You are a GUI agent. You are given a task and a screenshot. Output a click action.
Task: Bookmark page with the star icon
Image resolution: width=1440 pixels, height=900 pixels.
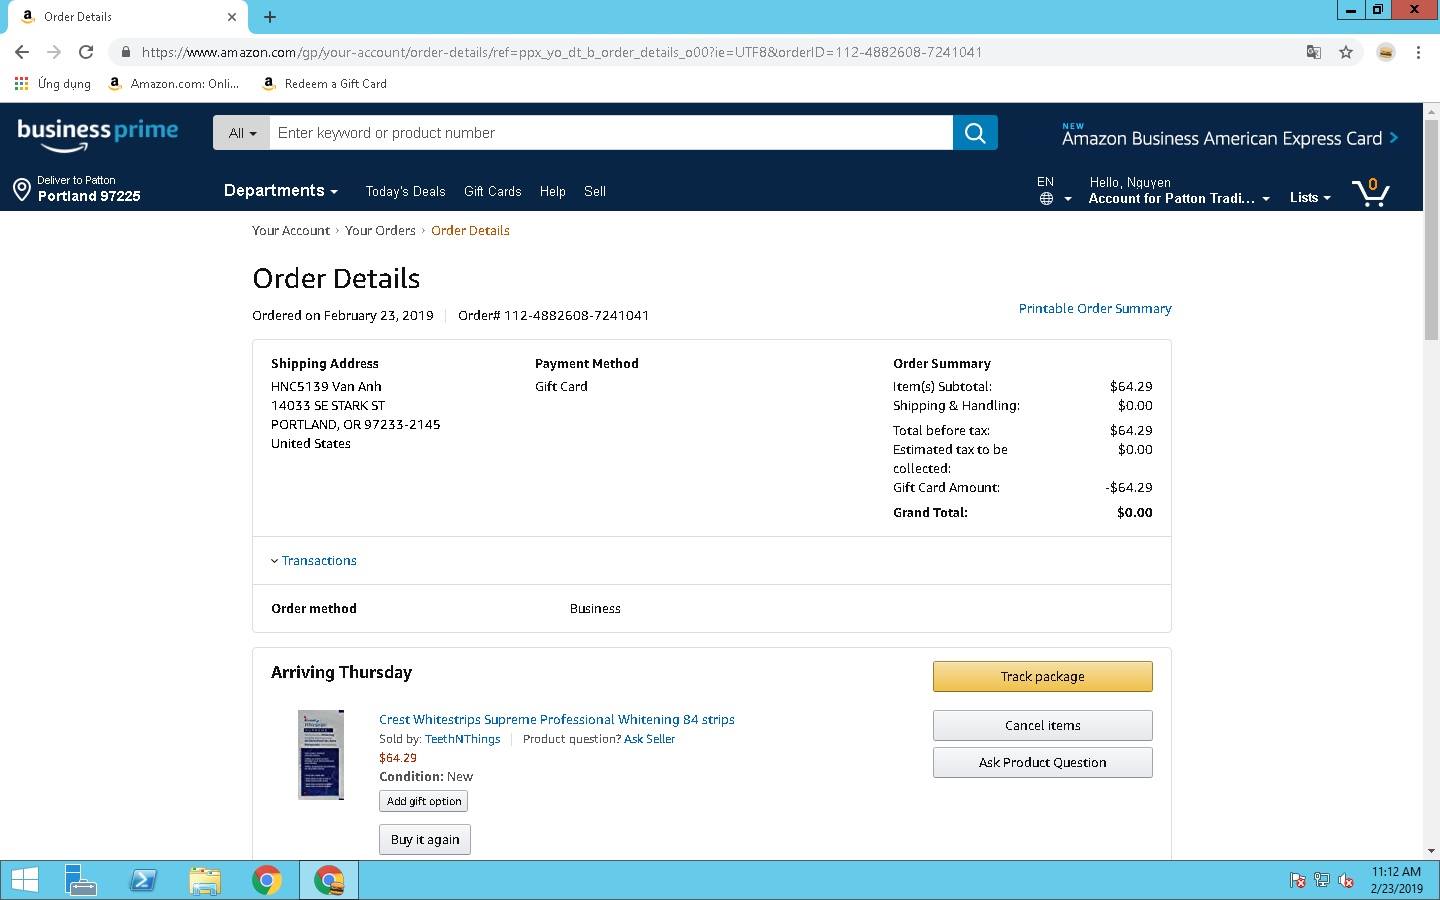1346,52
